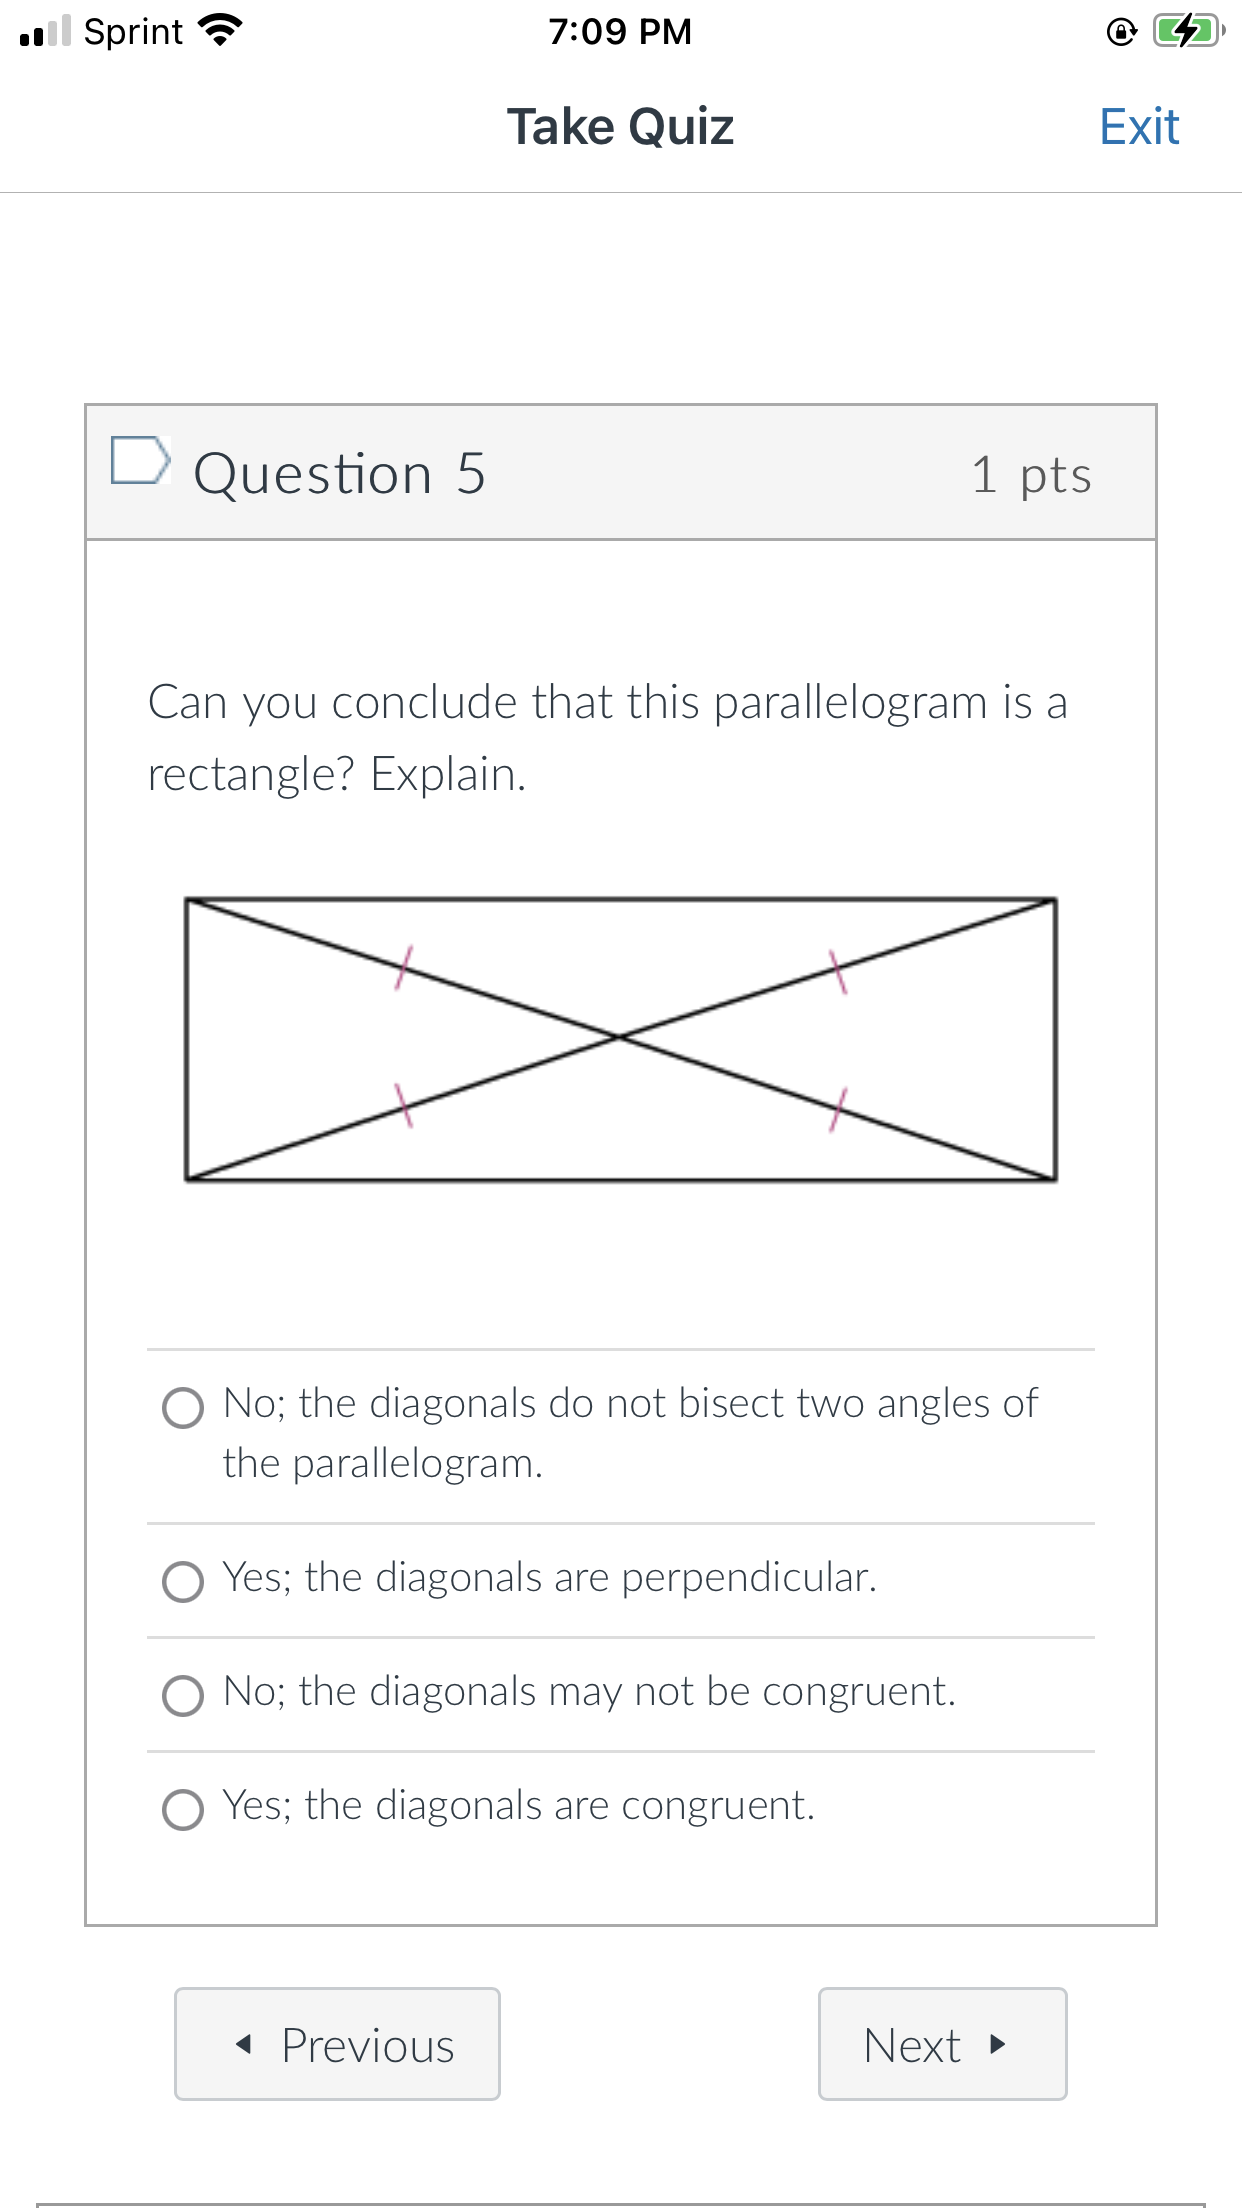The height and width of the screenshot is (2208, 1242).
Task: Select answer about diagonals not bisecting angles
Action: [x=183, y=1410]
